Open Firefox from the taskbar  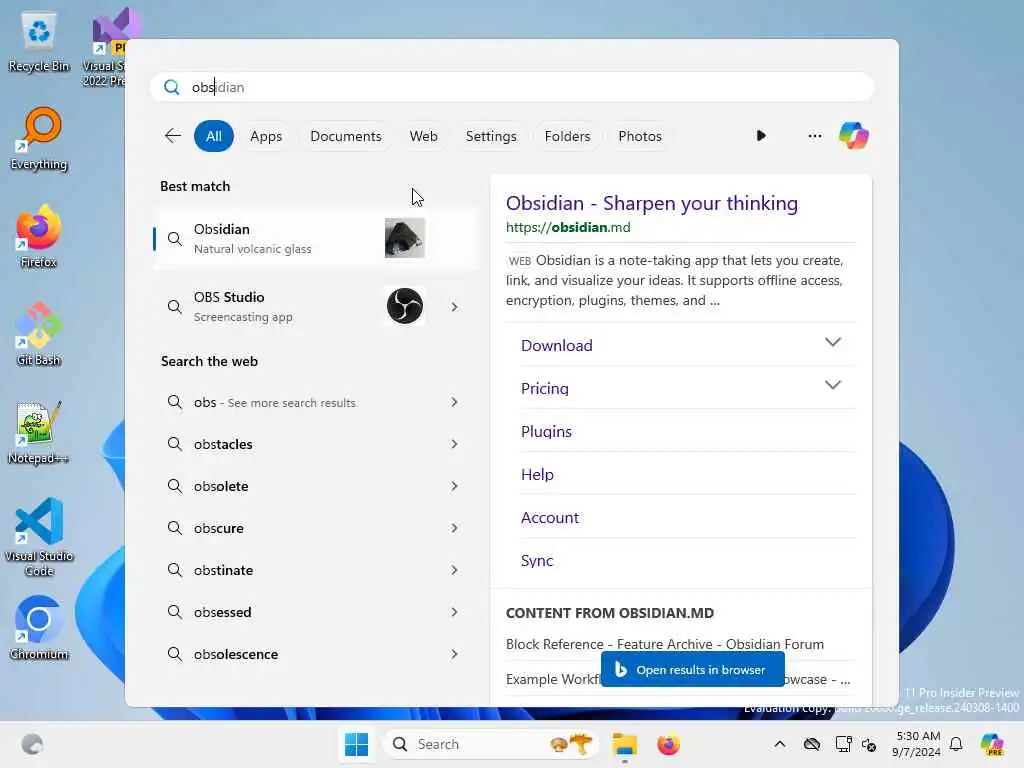[x=668, y=744]
